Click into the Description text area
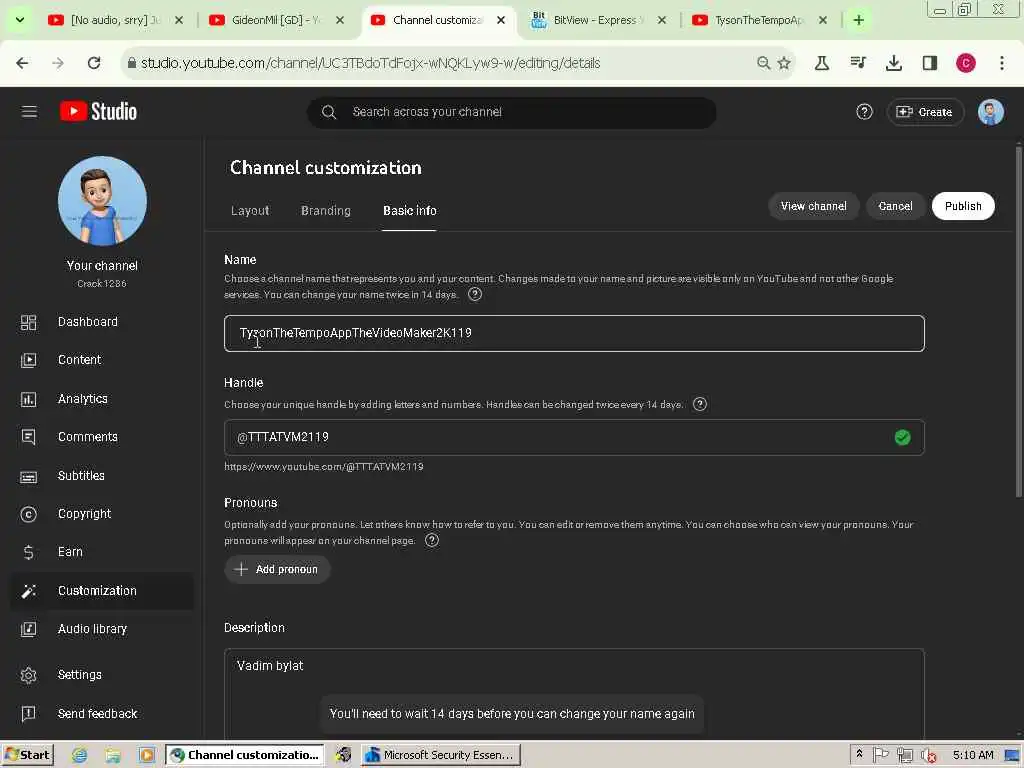 coord(574,694)
